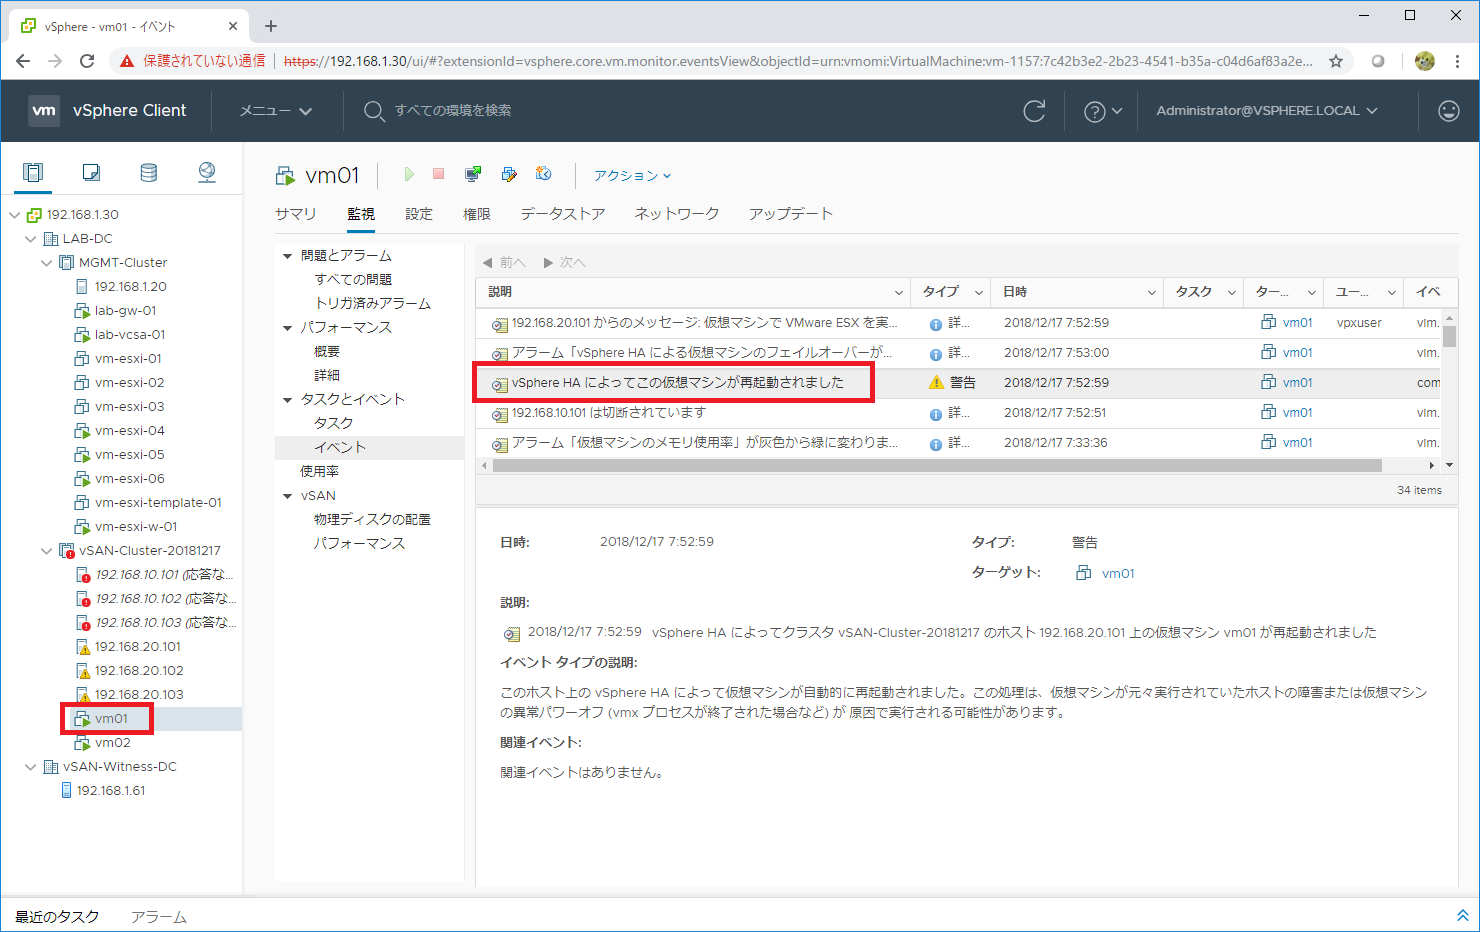The image size is (1480, 932).
Task: Click the vm01 target link in event details
Action: (1118, 574)
